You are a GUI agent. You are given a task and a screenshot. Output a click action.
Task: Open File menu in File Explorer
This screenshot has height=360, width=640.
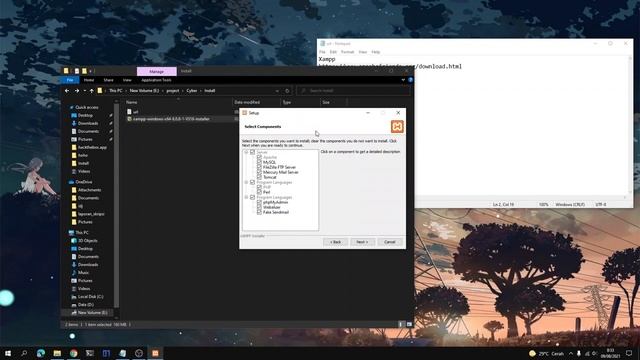pos(70,80)
